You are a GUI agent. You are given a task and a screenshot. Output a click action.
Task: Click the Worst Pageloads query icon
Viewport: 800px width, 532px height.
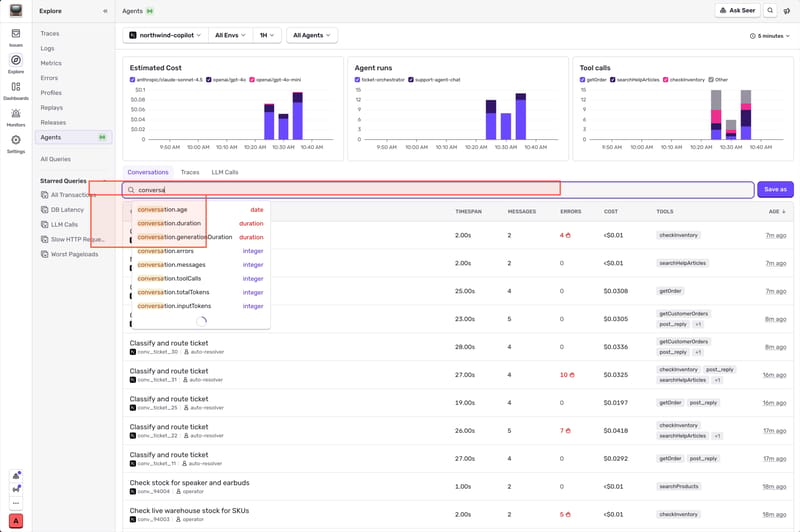click(x=44, y=254)
